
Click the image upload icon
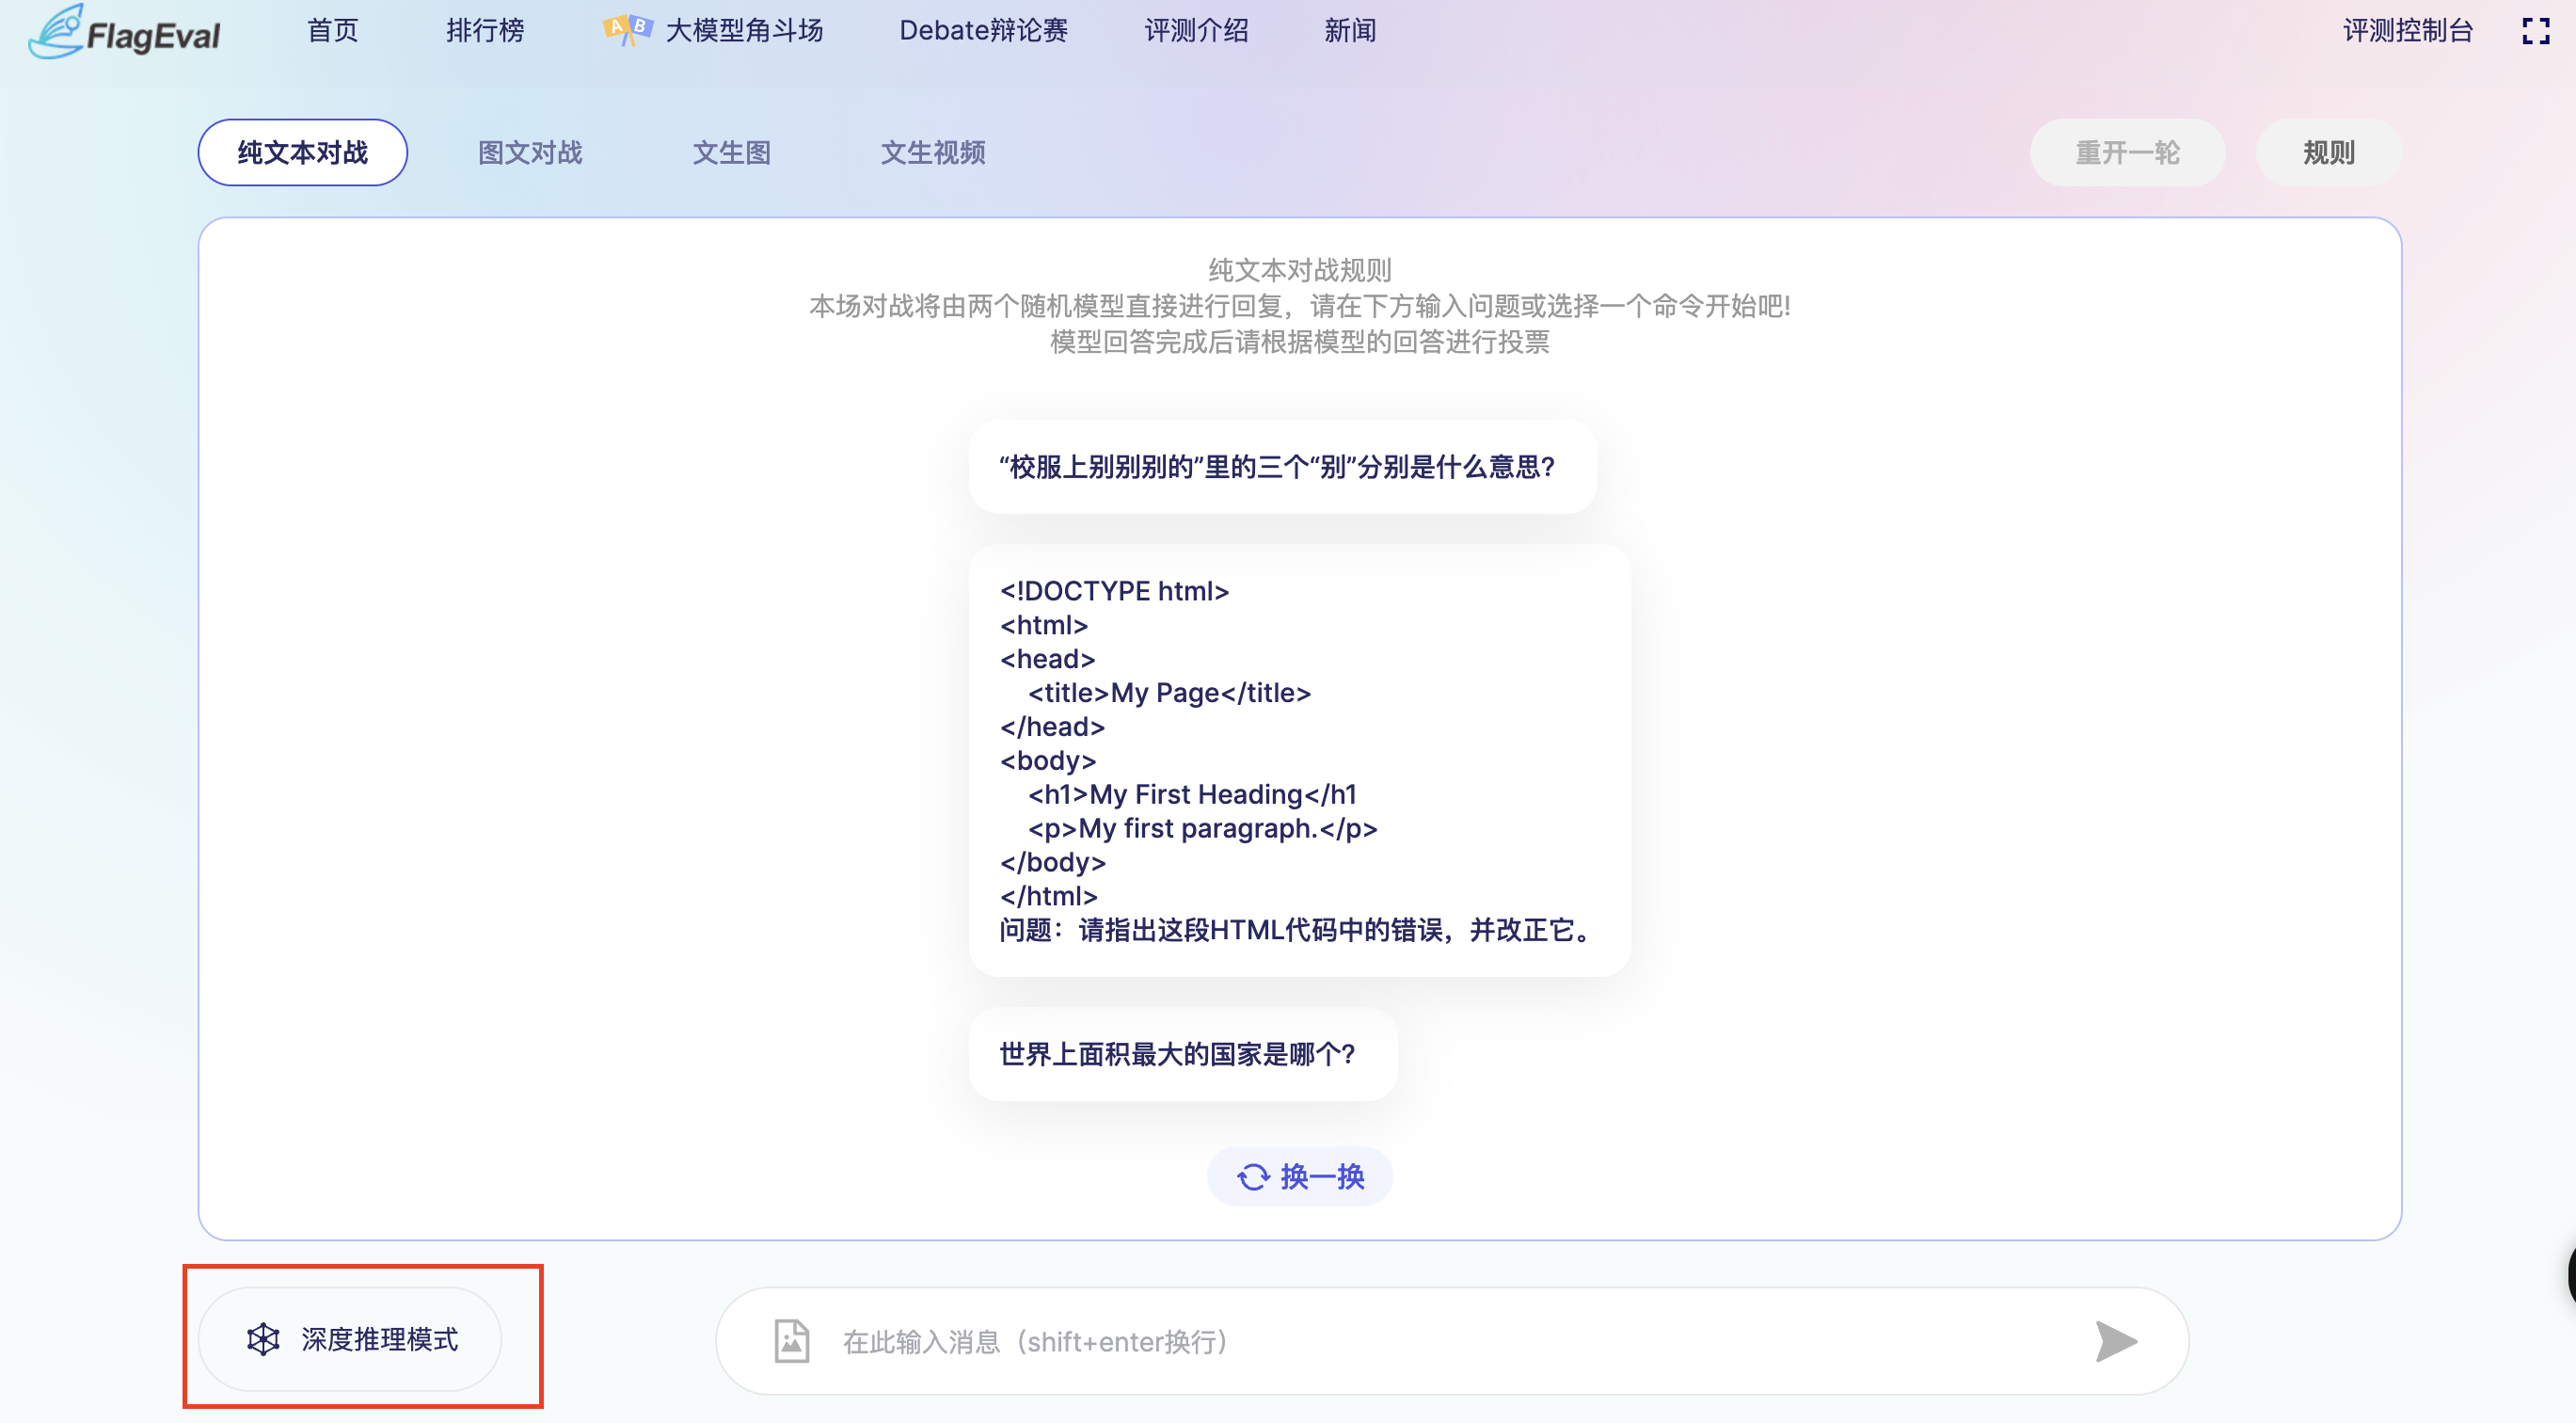point(791,1341)
